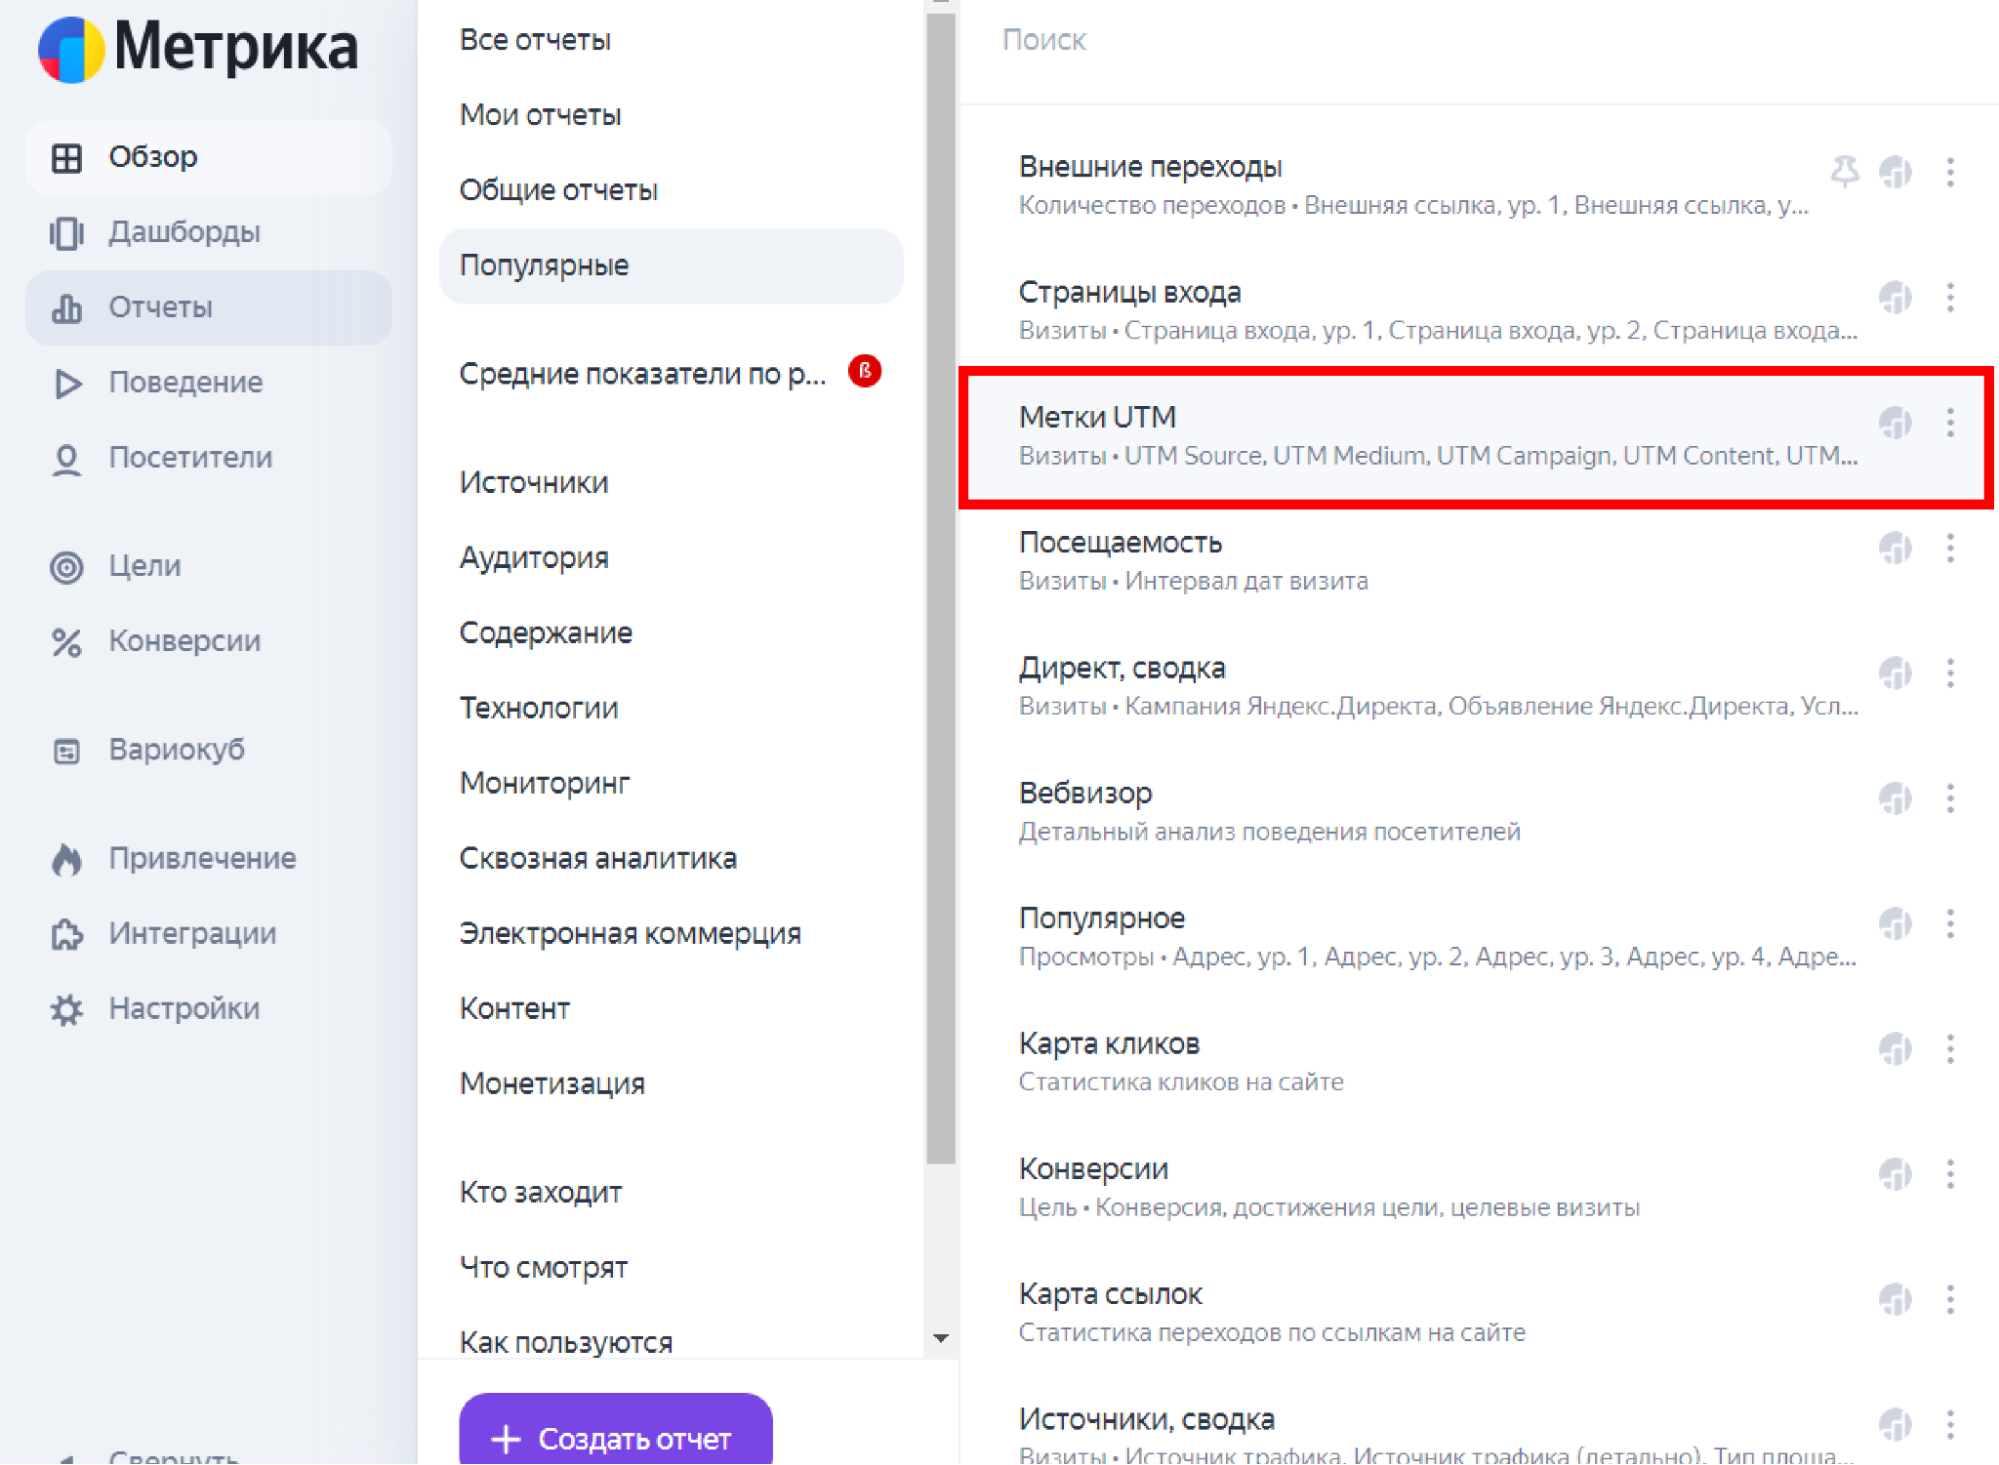This screenshot has height=1465, width=1999.
Task: Open more options for Страницы входа
Action: pyautogui.click(x=1950, y=297)
